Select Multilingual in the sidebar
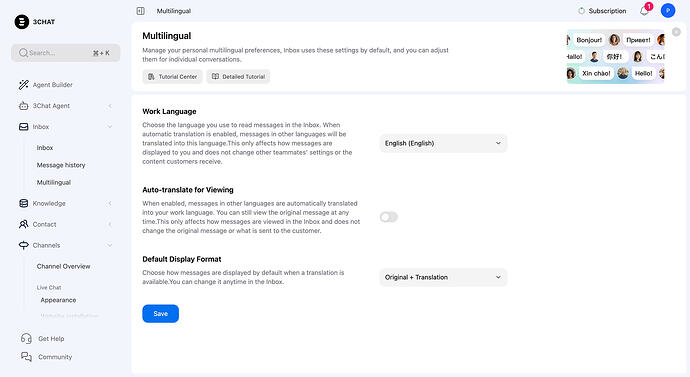 pos(54,183)
